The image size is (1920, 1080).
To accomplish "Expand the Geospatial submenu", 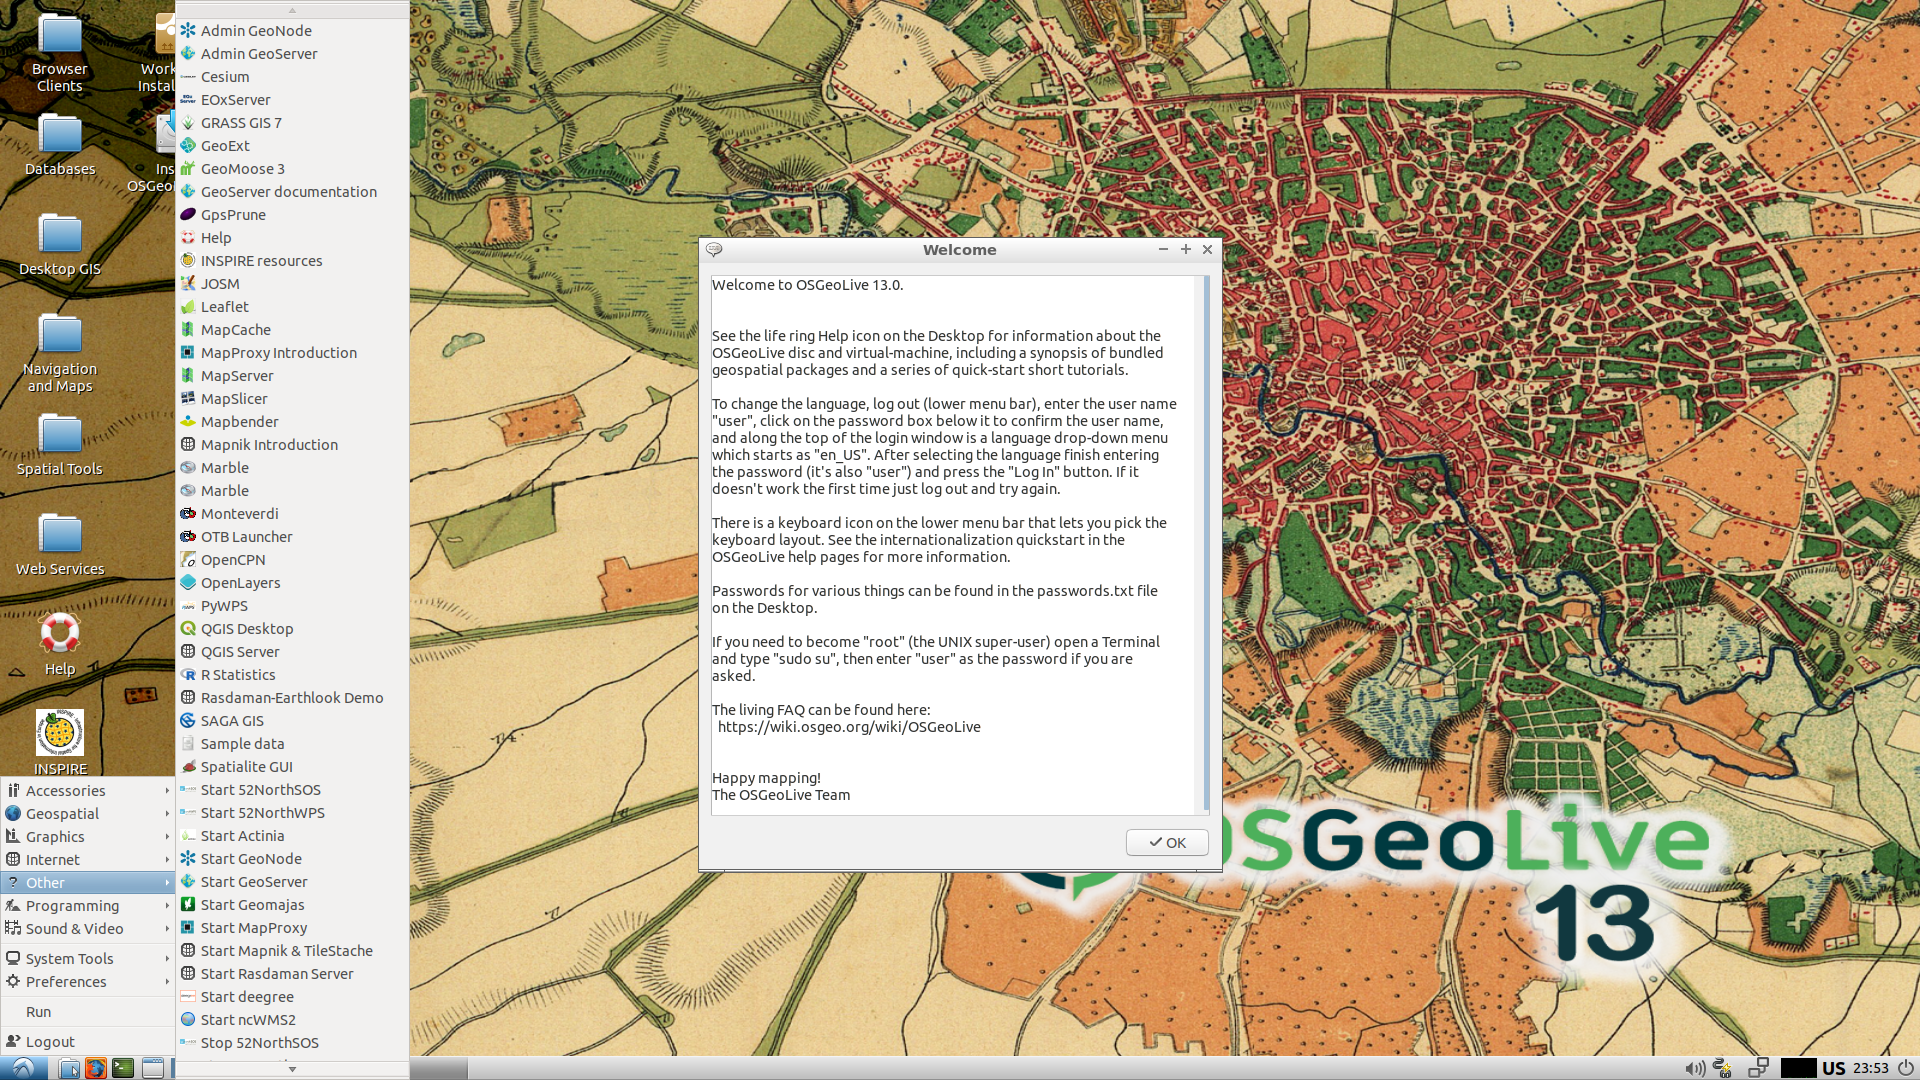I will 88,813.
